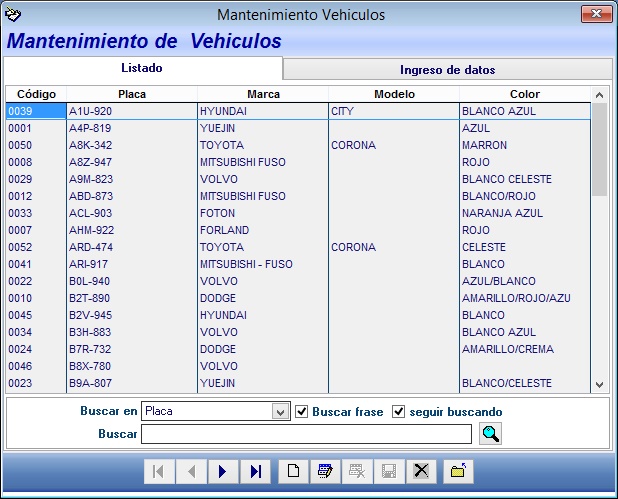Viewport: 618px width, 499px height.
Task: Go to the next record button
Action: pos(223,471)
